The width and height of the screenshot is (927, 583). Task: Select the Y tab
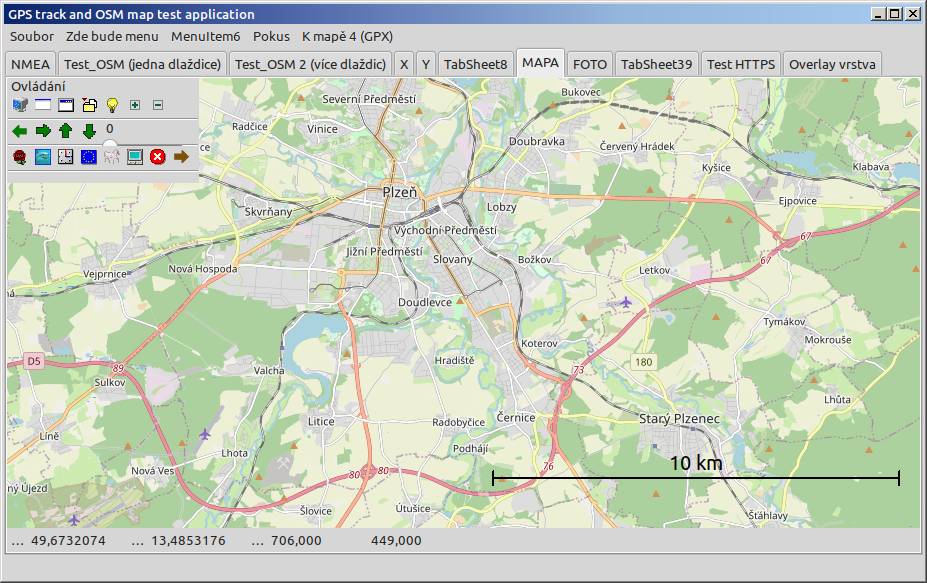426,64
